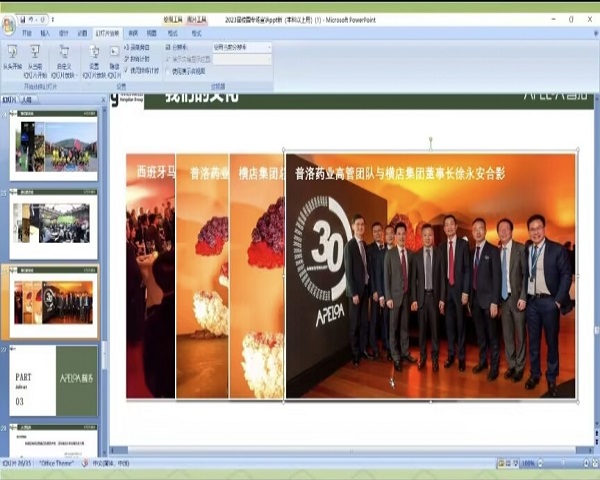Switch to the 视图 (View) ribbon tab
This screenshot has height=480, width=600.
(x=152, y=34)
